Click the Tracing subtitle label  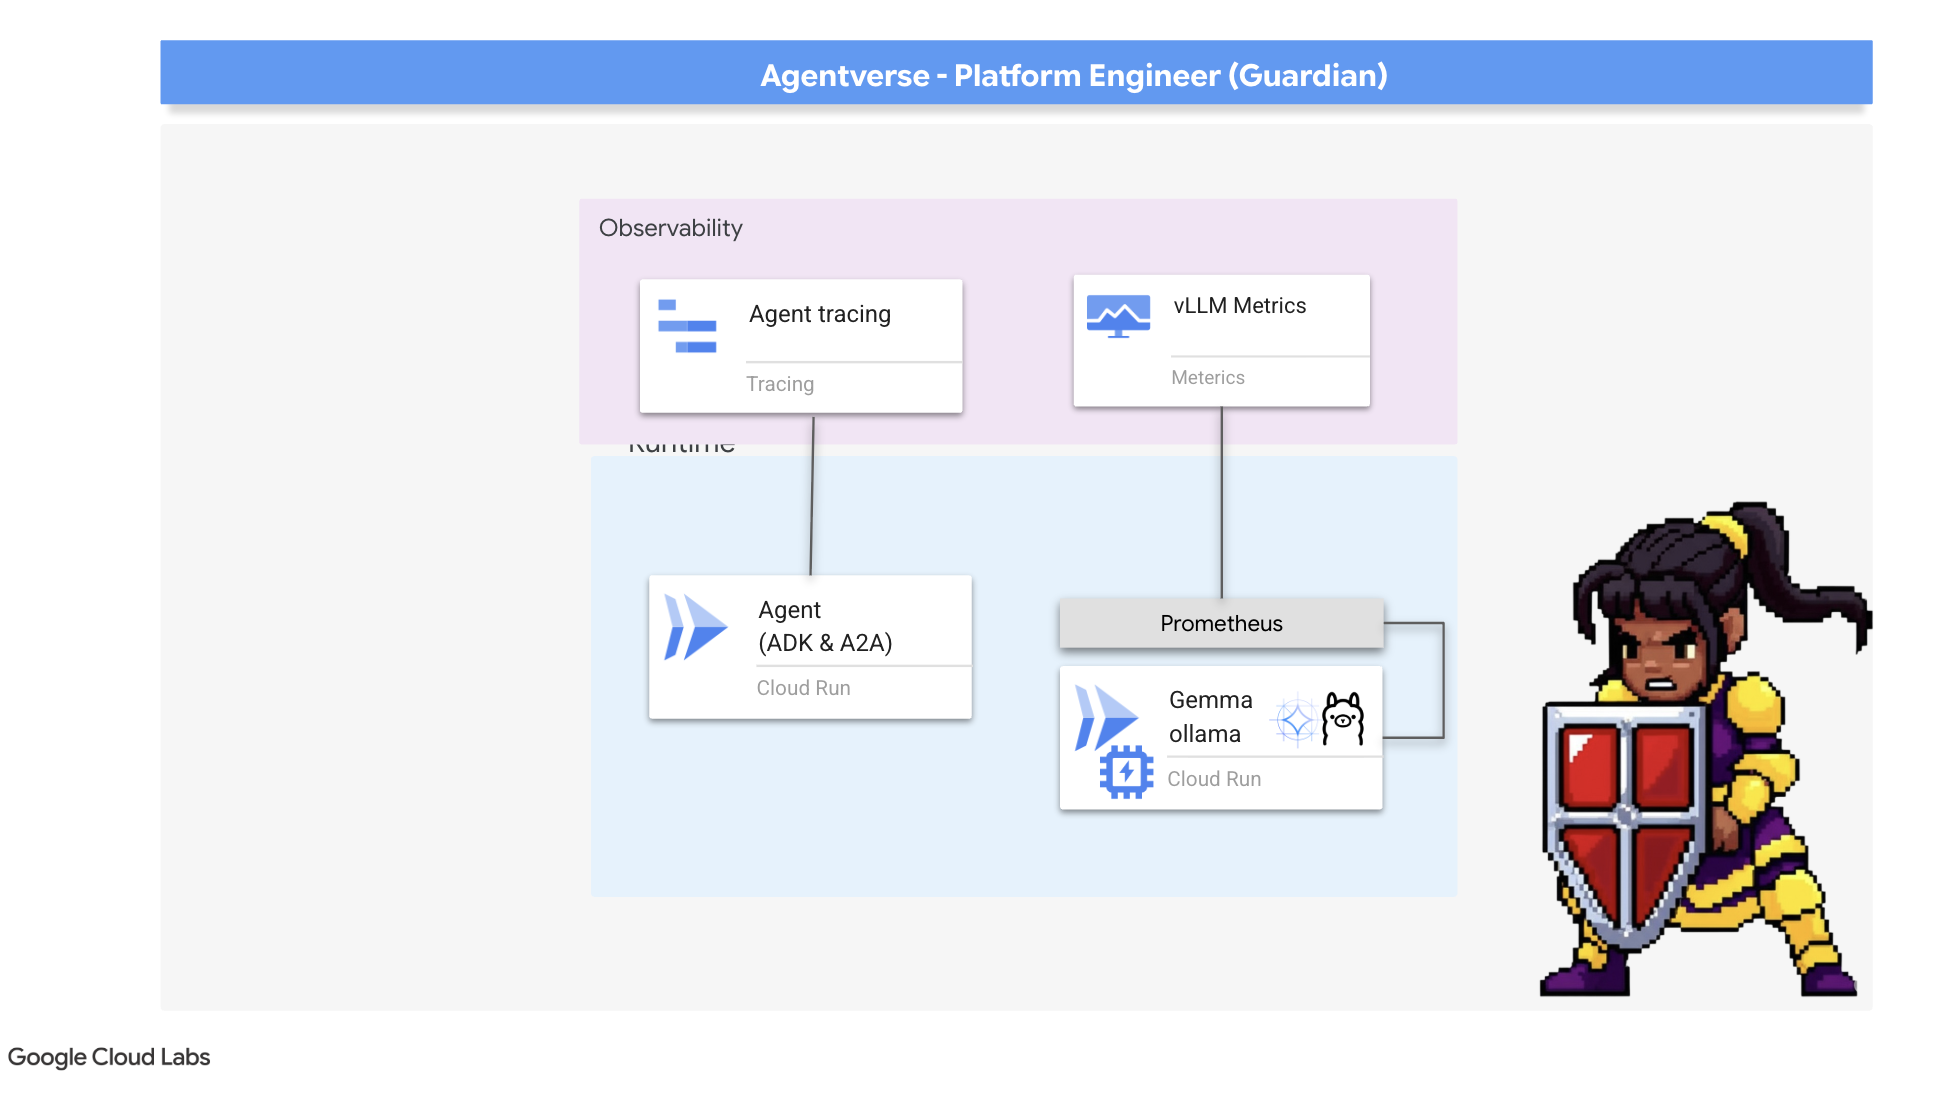coord(779,384)
